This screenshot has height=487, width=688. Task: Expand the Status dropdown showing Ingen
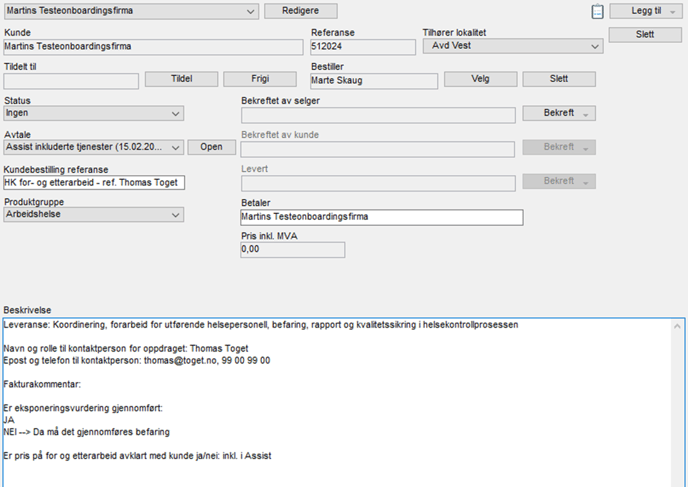[x=175, y=114]
